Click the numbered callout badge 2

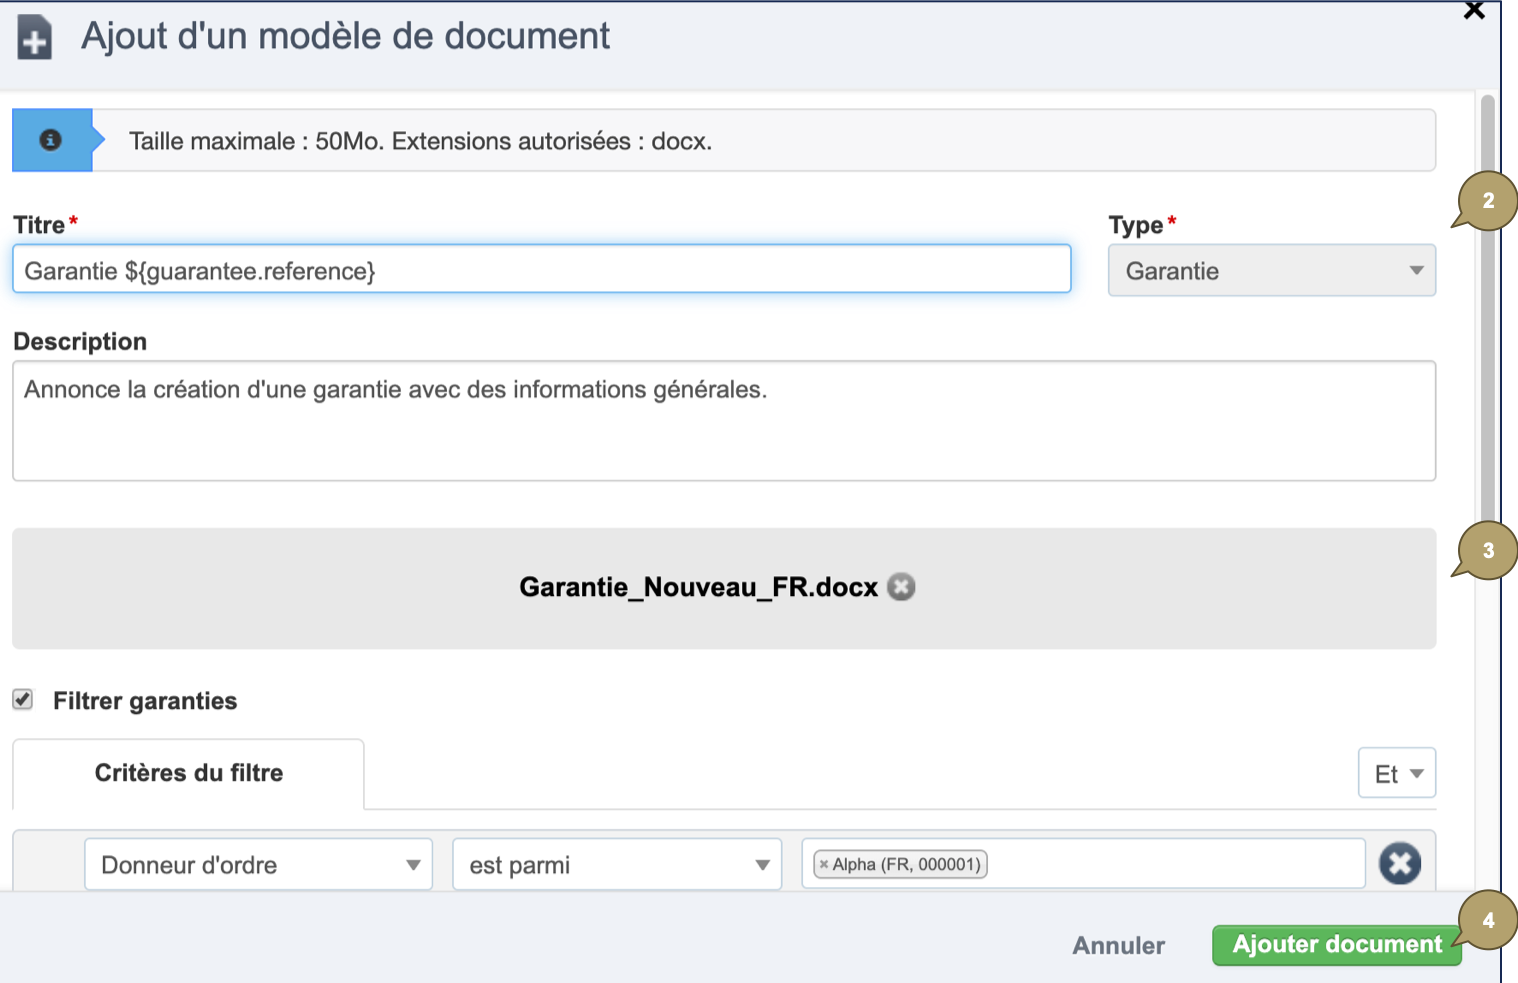point(1489,199)
